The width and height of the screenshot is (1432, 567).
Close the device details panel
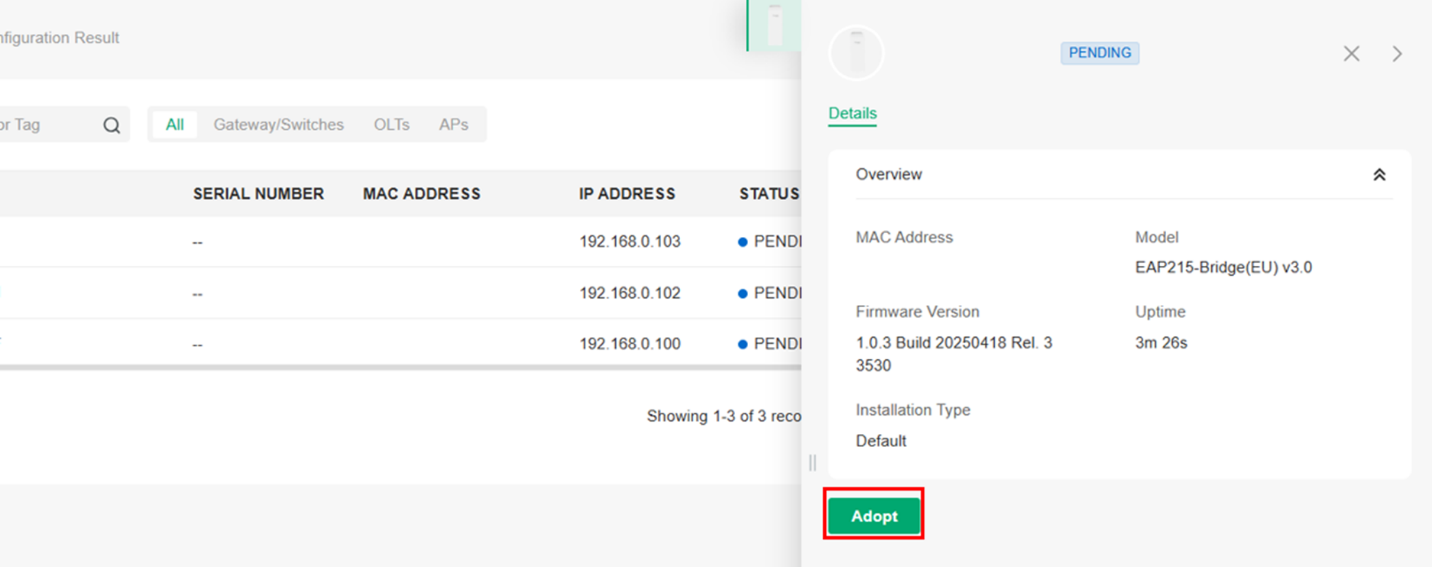1351,54
